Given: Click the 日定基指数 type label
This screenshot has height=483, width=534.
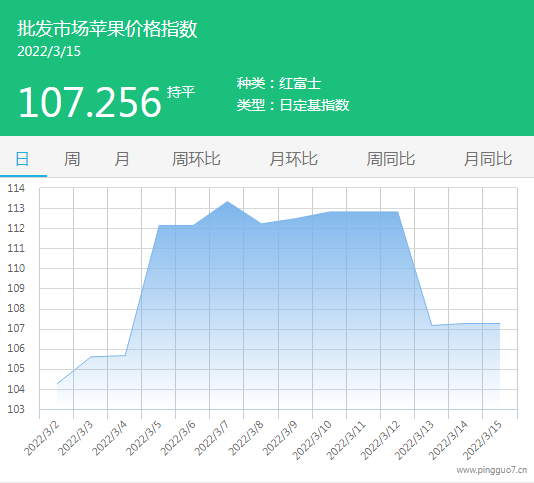Looking at the screenshot, I should [314, 105].
